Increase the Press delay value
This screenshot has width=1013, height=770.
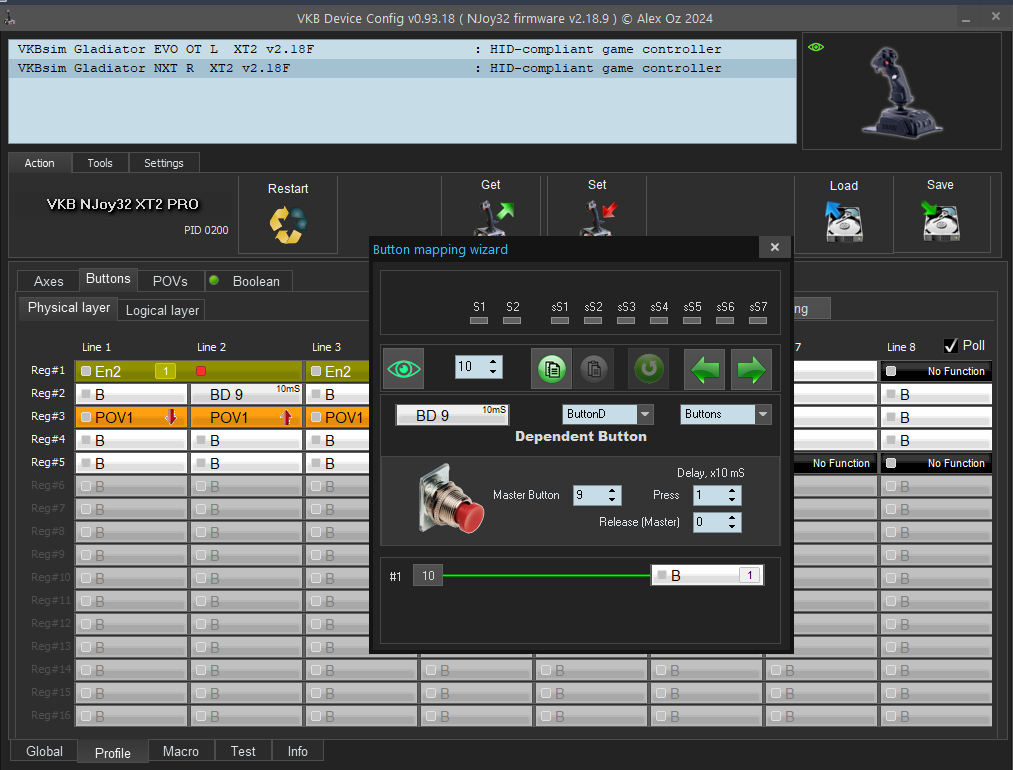click(732, 491)
